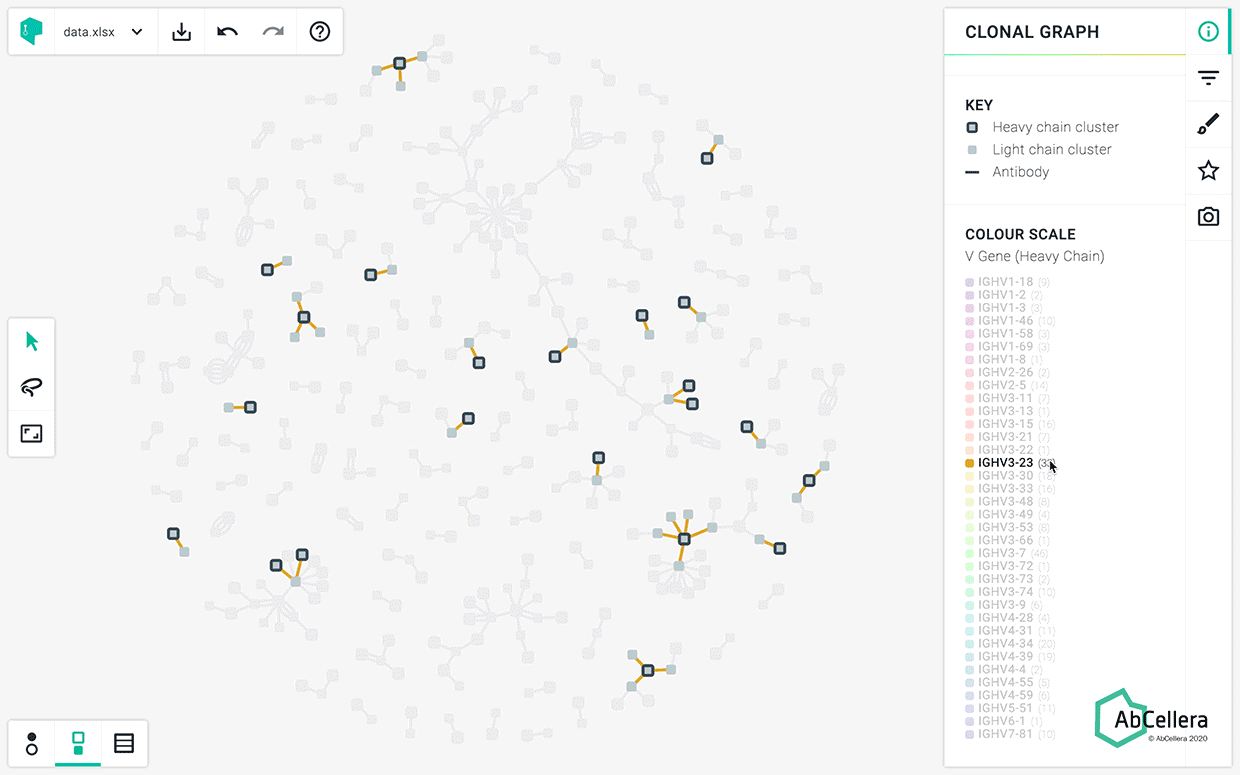The image size is (1240, 775).
Task: Open the help question mark icon
Action: pyautogui.click(x=320, y=32)
